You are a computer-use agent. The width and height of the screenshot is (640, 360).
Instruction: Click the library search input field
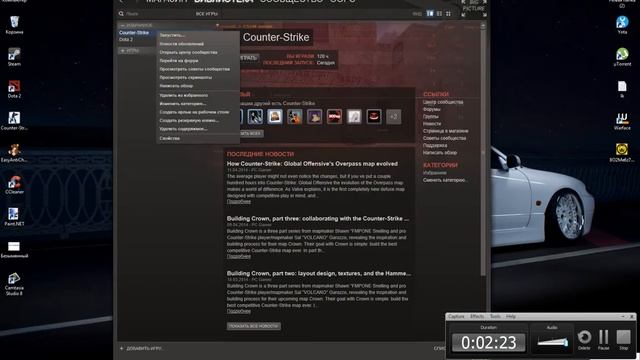[157, 14]
